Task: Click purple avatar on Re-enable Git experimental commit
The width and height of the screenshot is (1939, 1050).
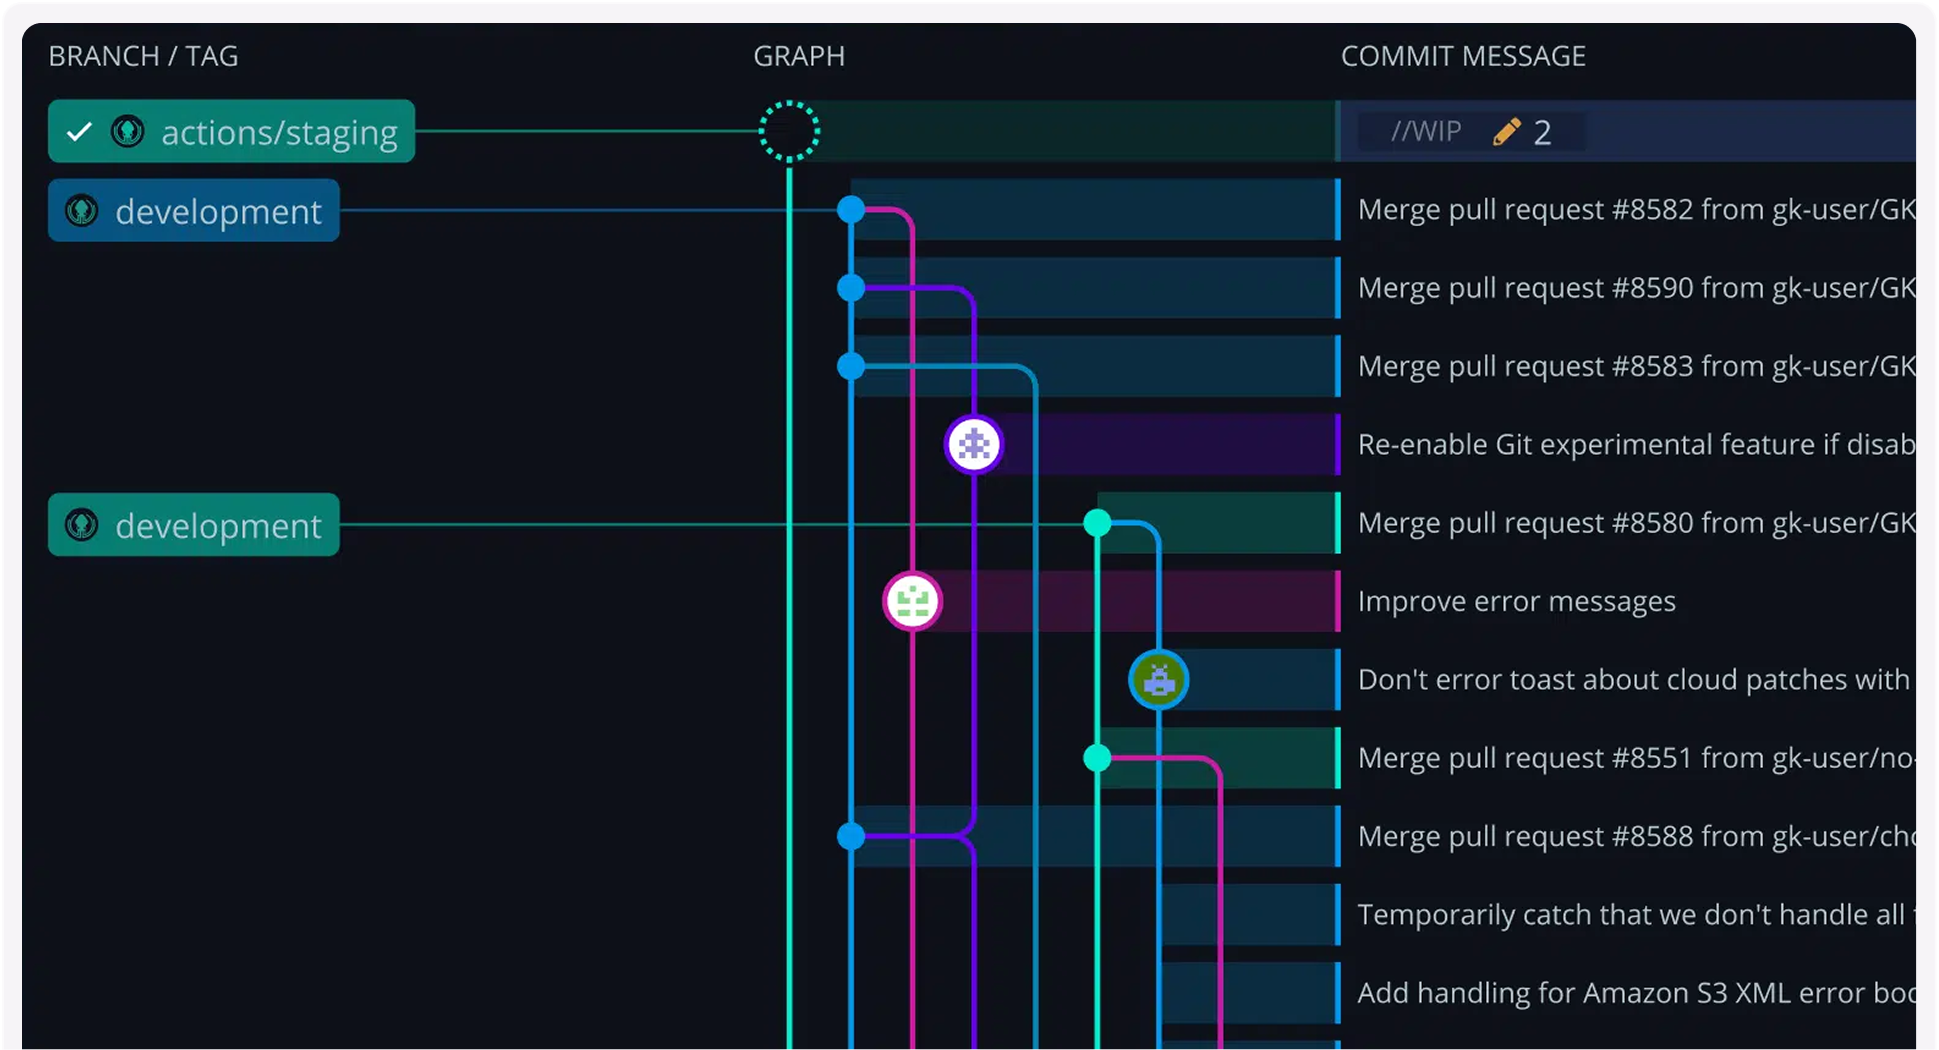Action: coord(974,444)
